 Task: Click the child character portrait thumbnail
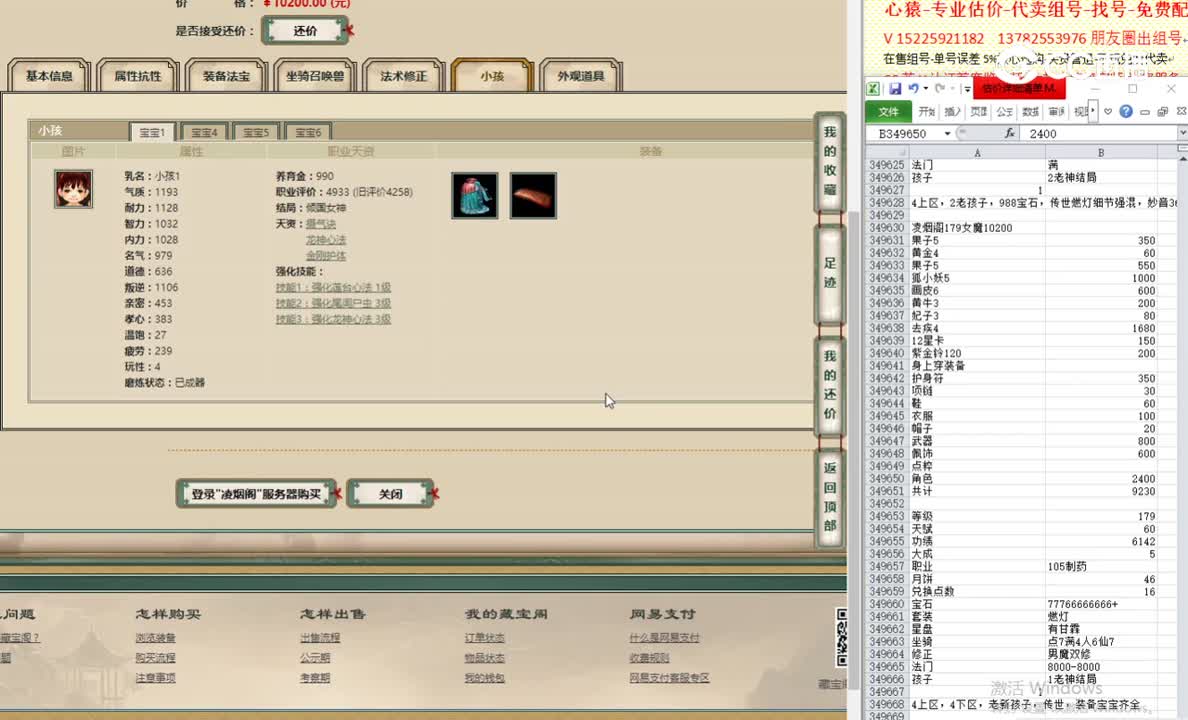pyautogui.click(x=73, y=189)
